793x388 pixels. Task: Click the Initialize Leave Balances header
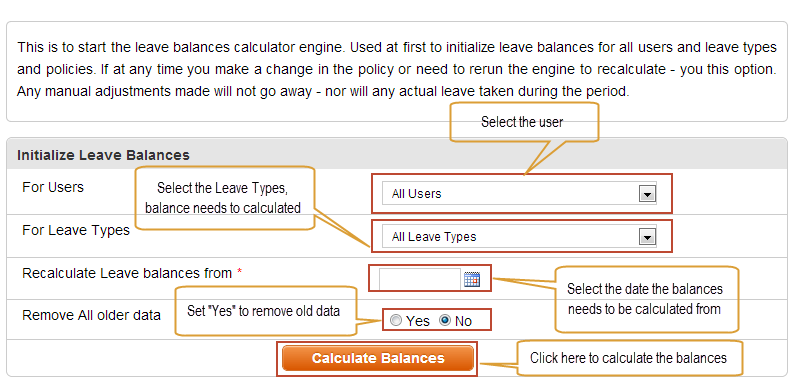(x=103, y=155)
